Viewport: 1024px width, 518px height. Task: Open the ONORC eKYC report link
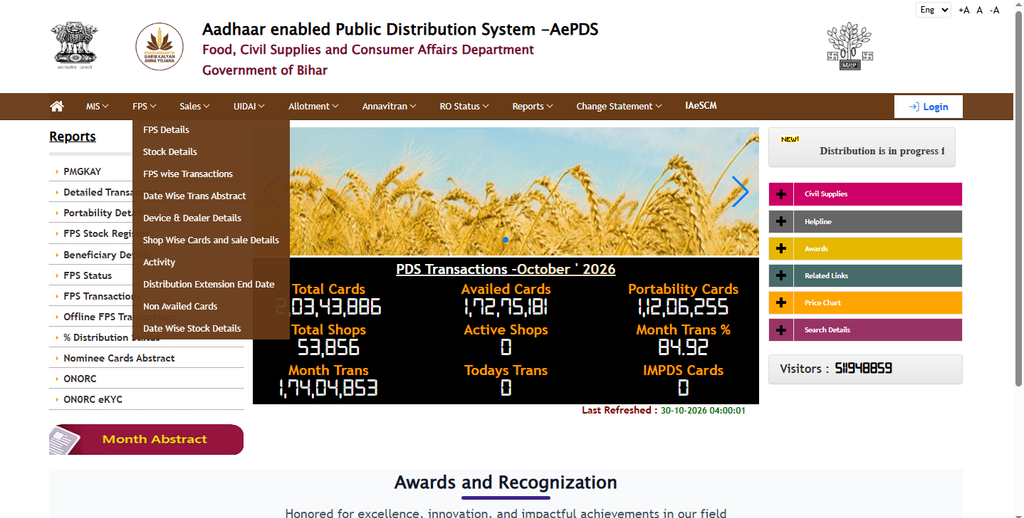coord(93,399)
